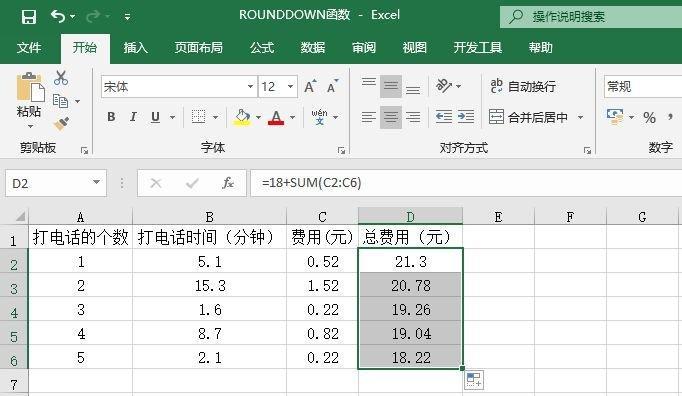Screen dimensions: 682x396
Task: Align text right
Action: 413,117
